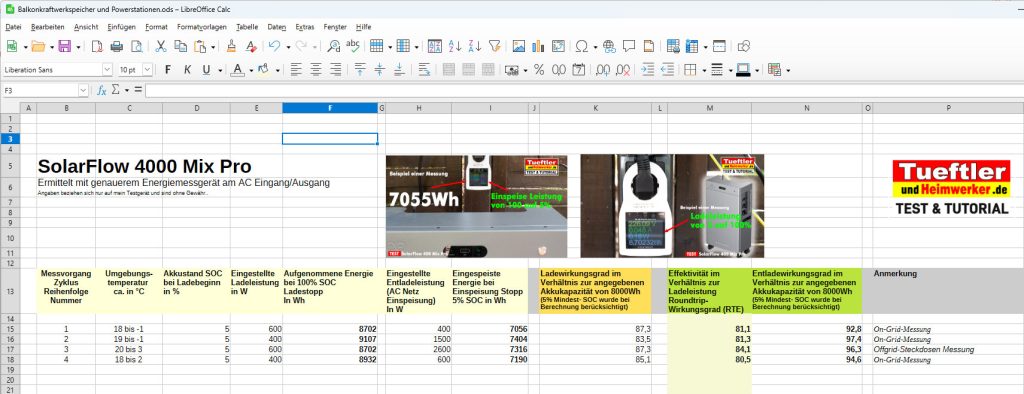Screen dimensions: 1024x394
Task: Open Find and Replace
Action: [334, 46]
